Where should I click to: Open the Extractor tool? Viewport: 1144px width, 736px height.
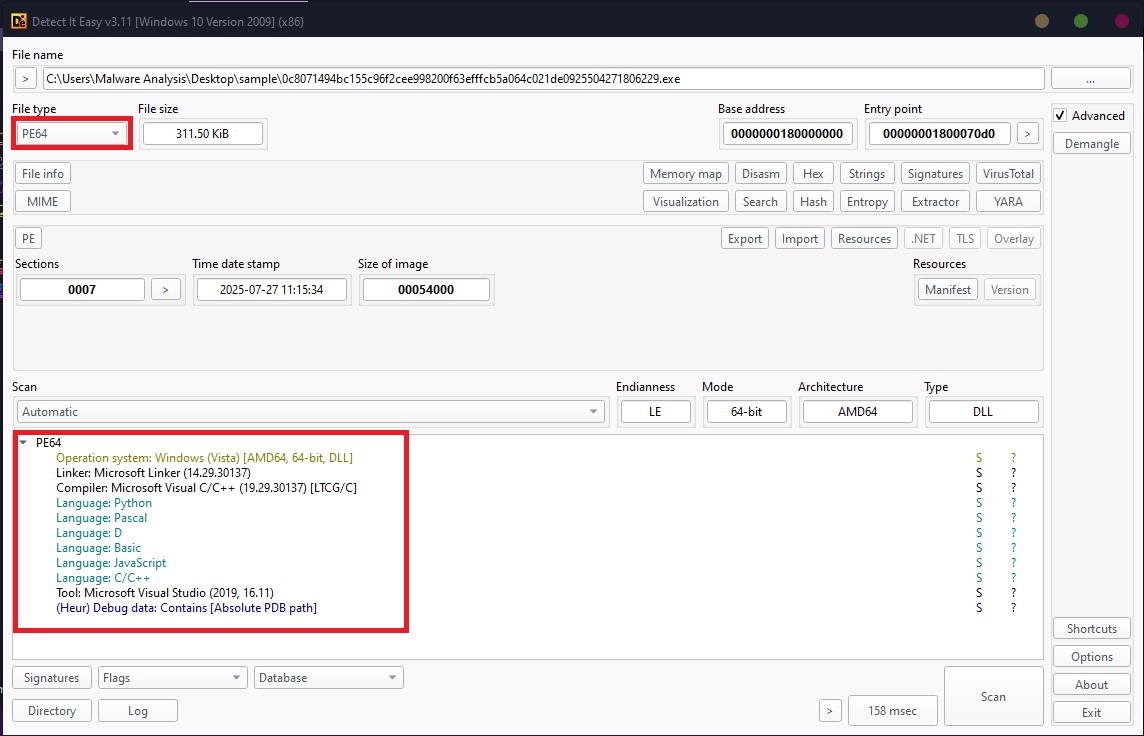click(935, 201)
